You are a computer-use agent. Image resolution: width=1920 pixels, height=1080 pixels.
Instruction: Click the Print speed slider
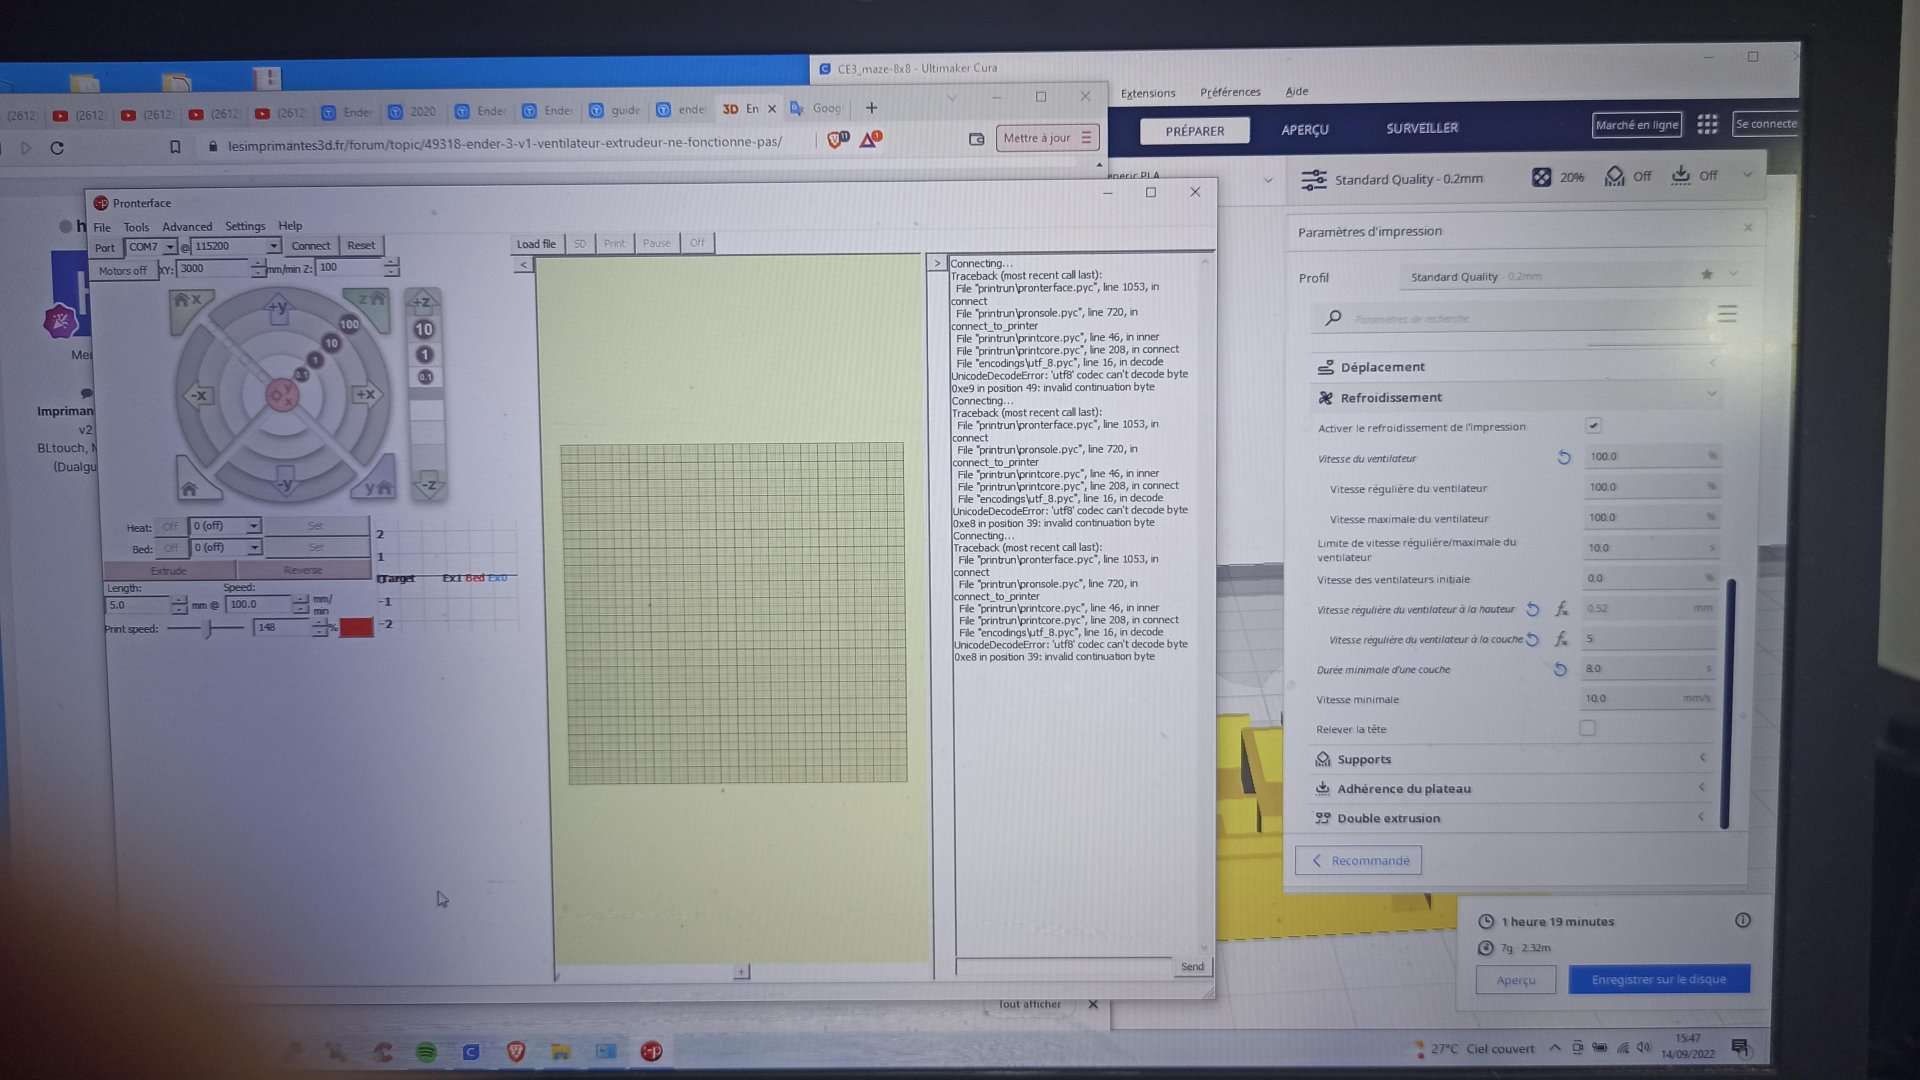208,629
